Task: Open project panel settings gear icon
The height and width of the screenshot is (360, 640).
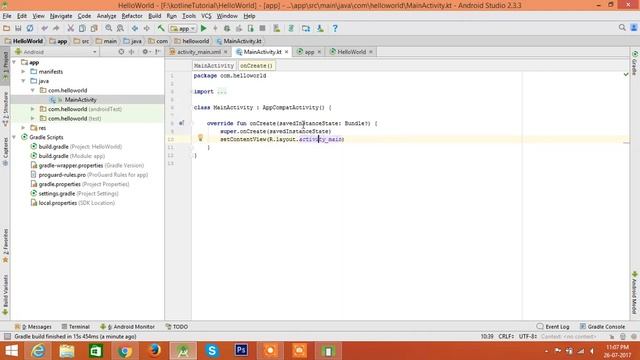Action: click(145, 52)
